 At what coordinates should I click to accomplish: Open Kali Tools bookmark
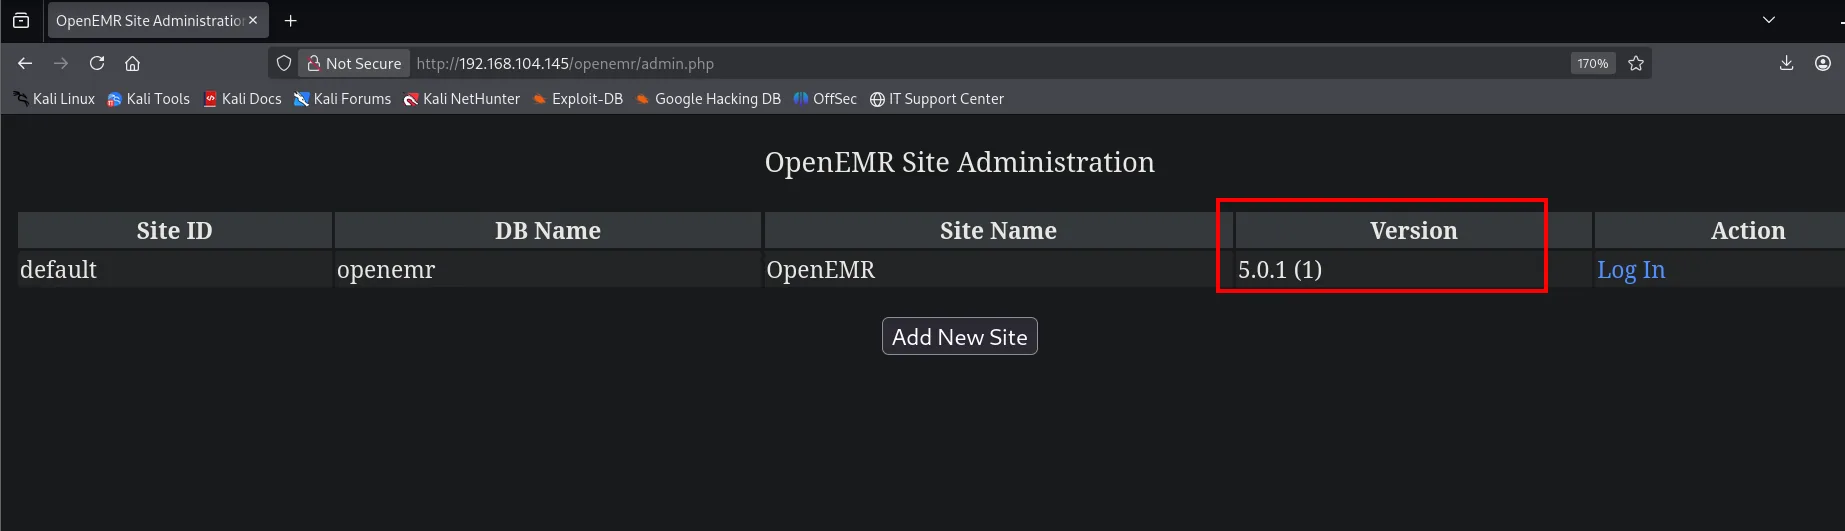tap(148, 99)
